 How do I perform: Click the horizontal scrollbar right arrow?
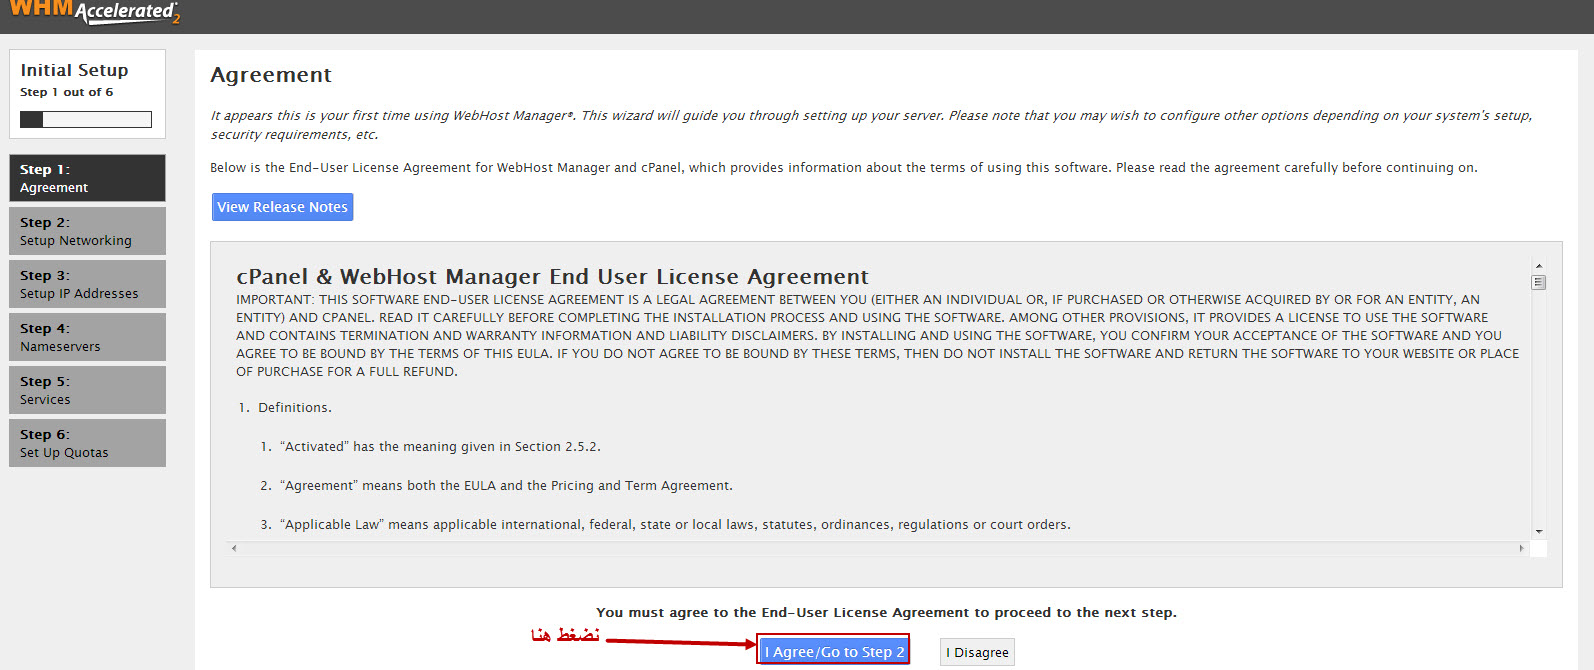pos(1522,548)
